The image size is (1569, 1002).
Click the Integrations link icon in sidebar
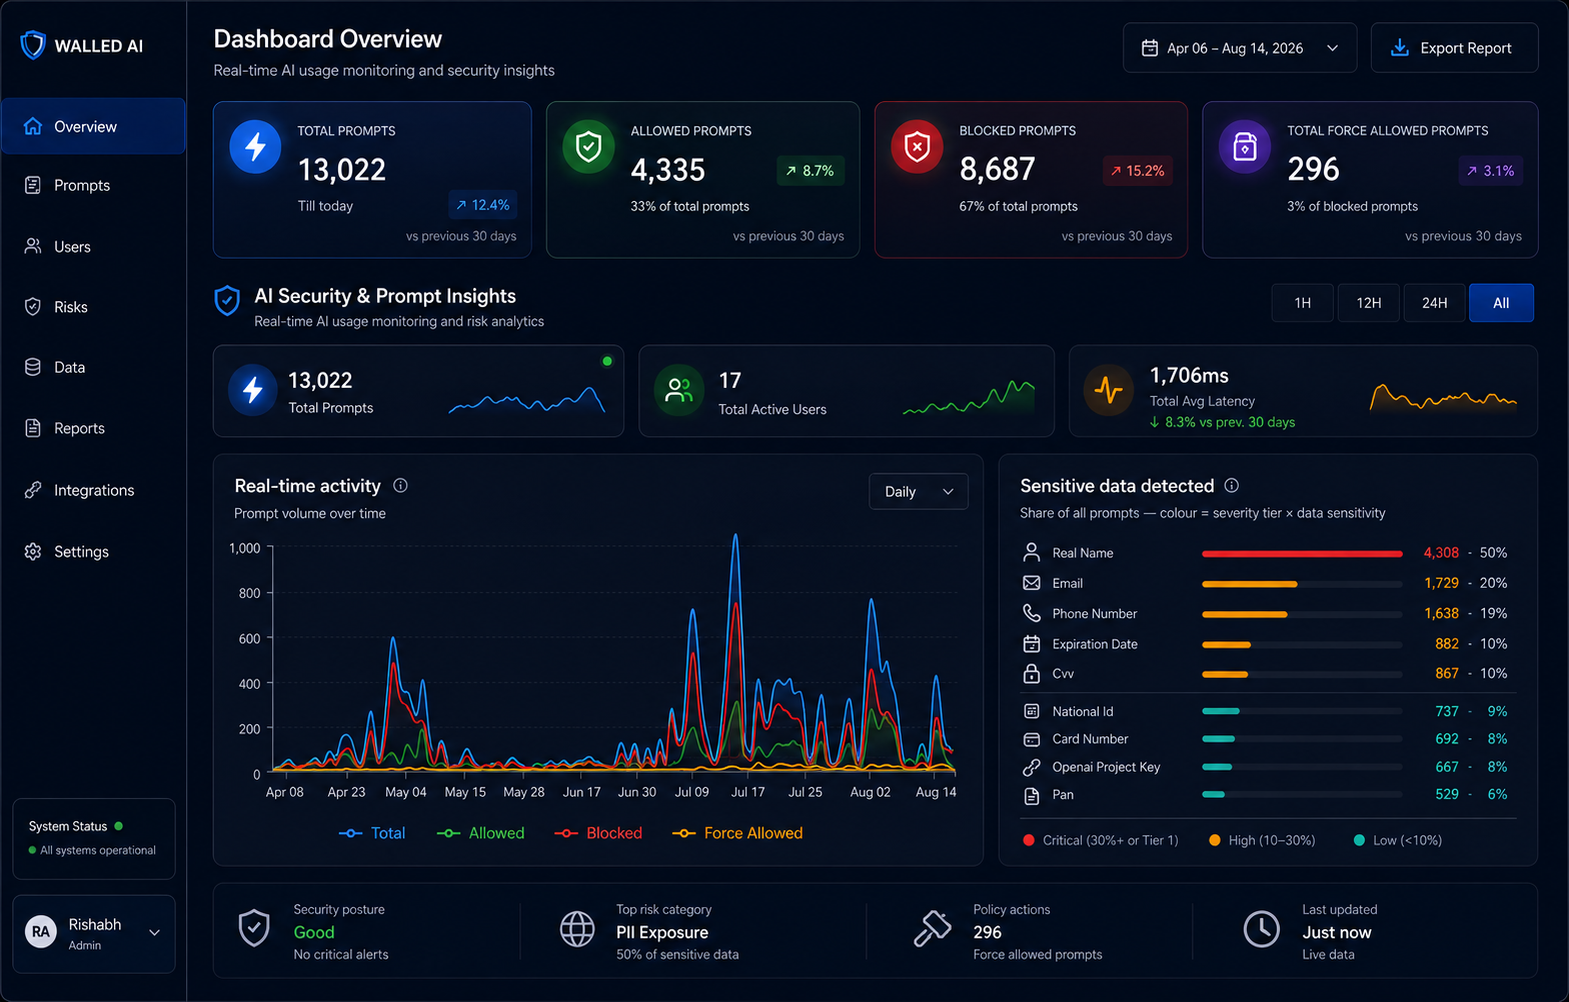tap(33, 490)
